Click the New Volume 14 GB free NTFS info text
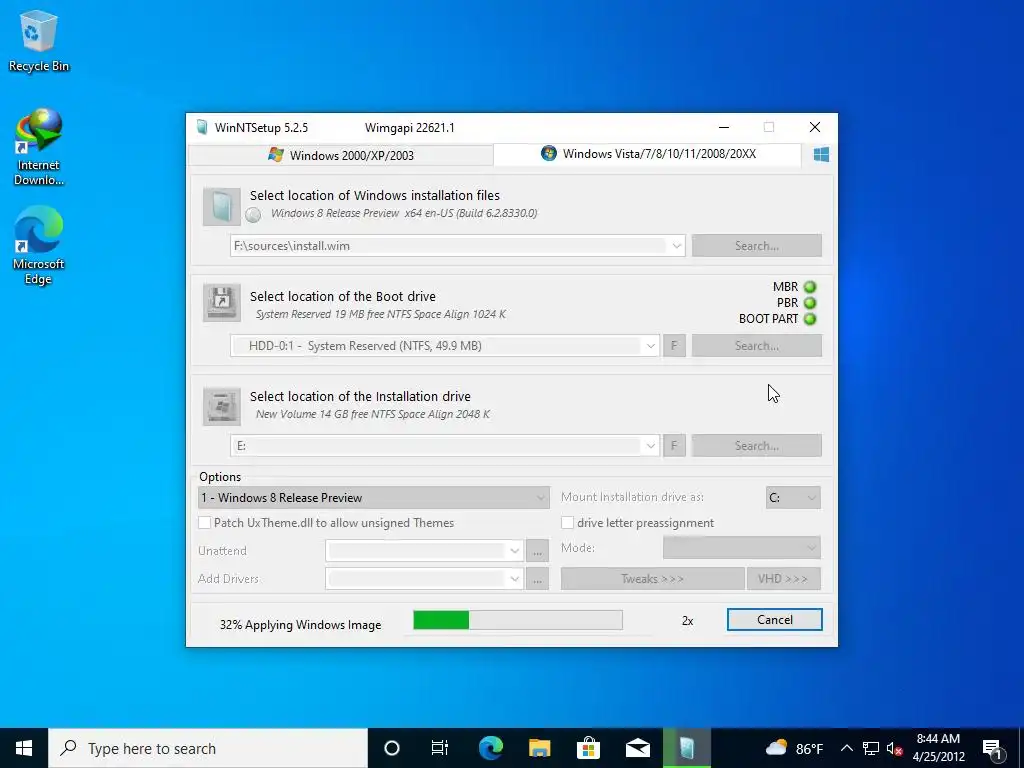 (373, 414)
